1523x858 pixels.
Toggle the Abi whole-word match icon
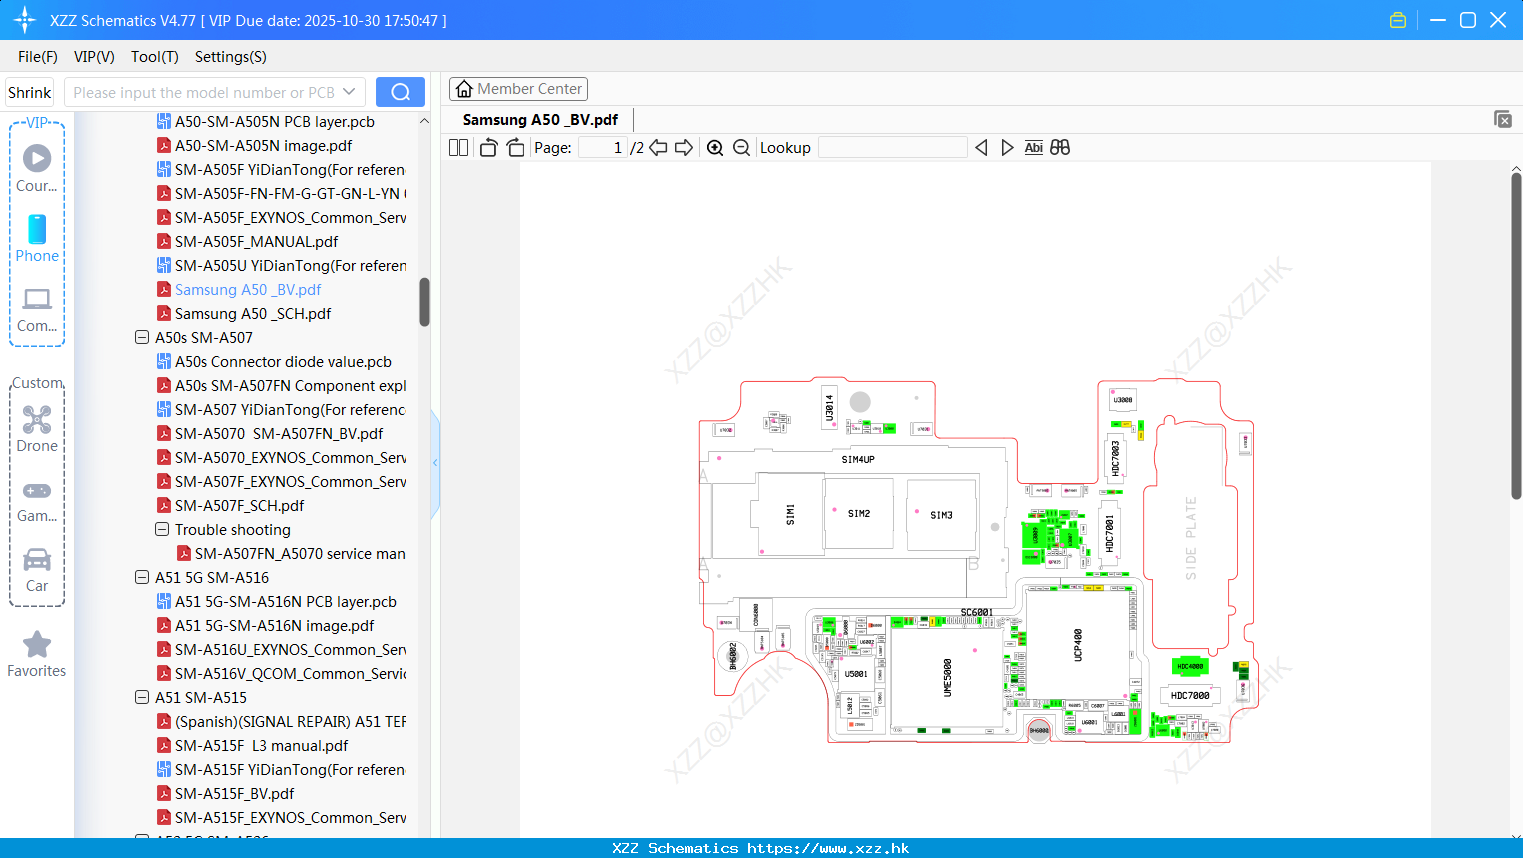tap(1034, 147)
